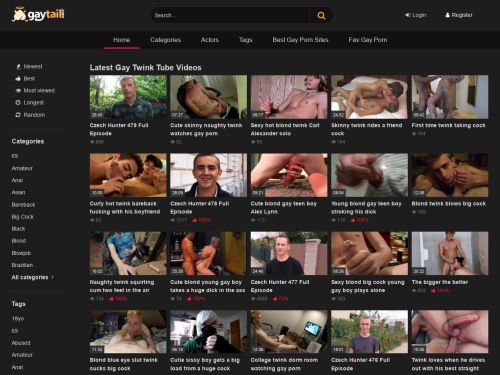
Task: Open the Actors tab
Action: click(210, 40)
